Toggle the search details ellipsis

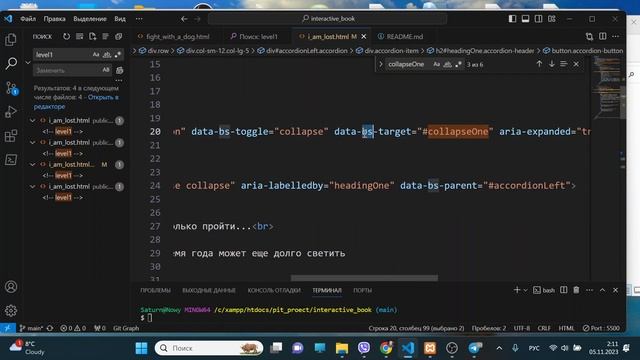(119, 80)
